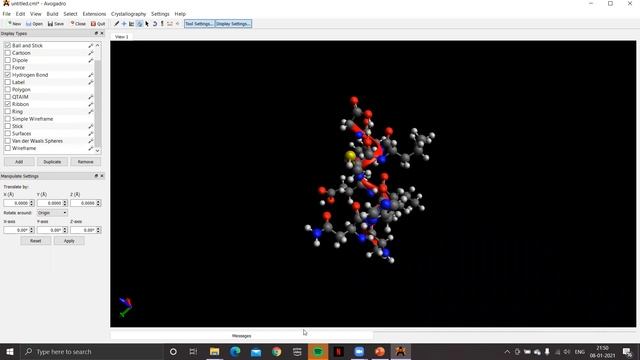
Task: Click the Display Settings button
Action: point(233,24)
